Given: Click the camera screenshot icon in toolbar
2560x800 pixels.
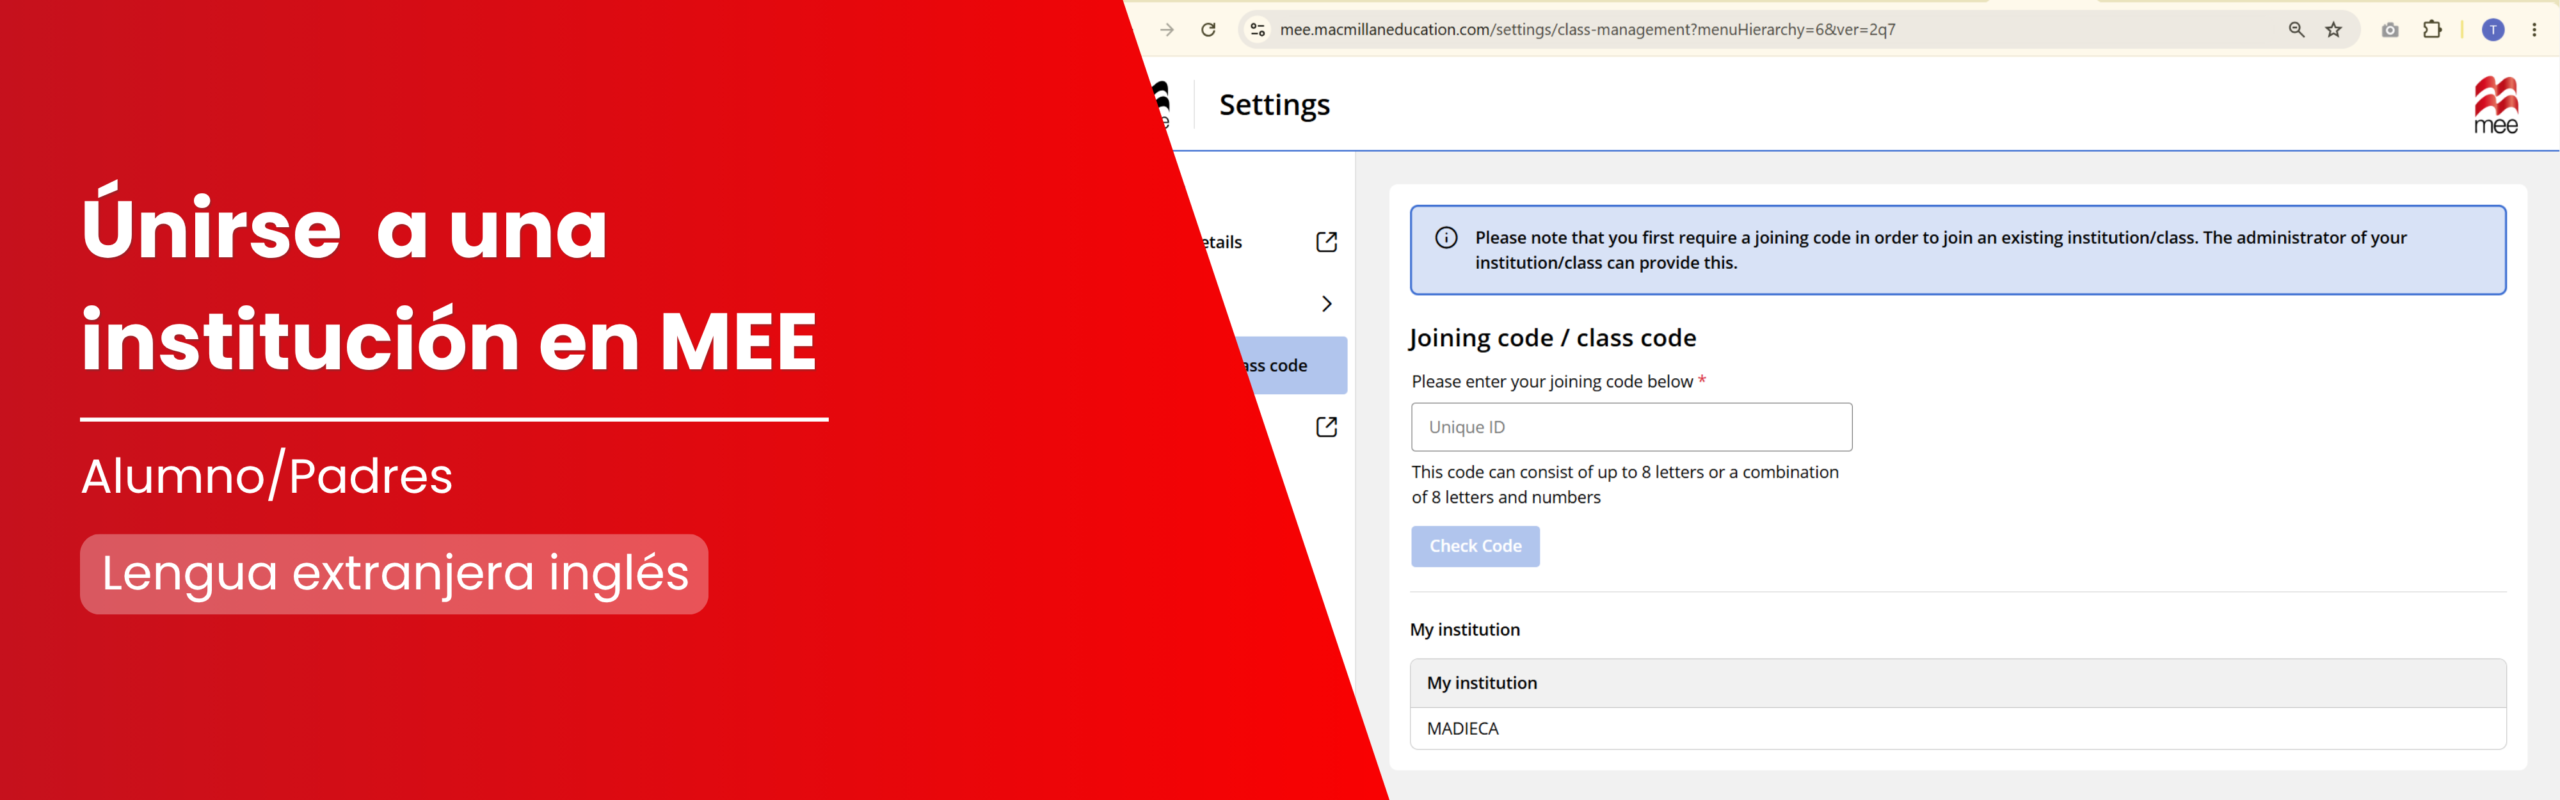Looking at the screenshot, I should point(2390,30).
